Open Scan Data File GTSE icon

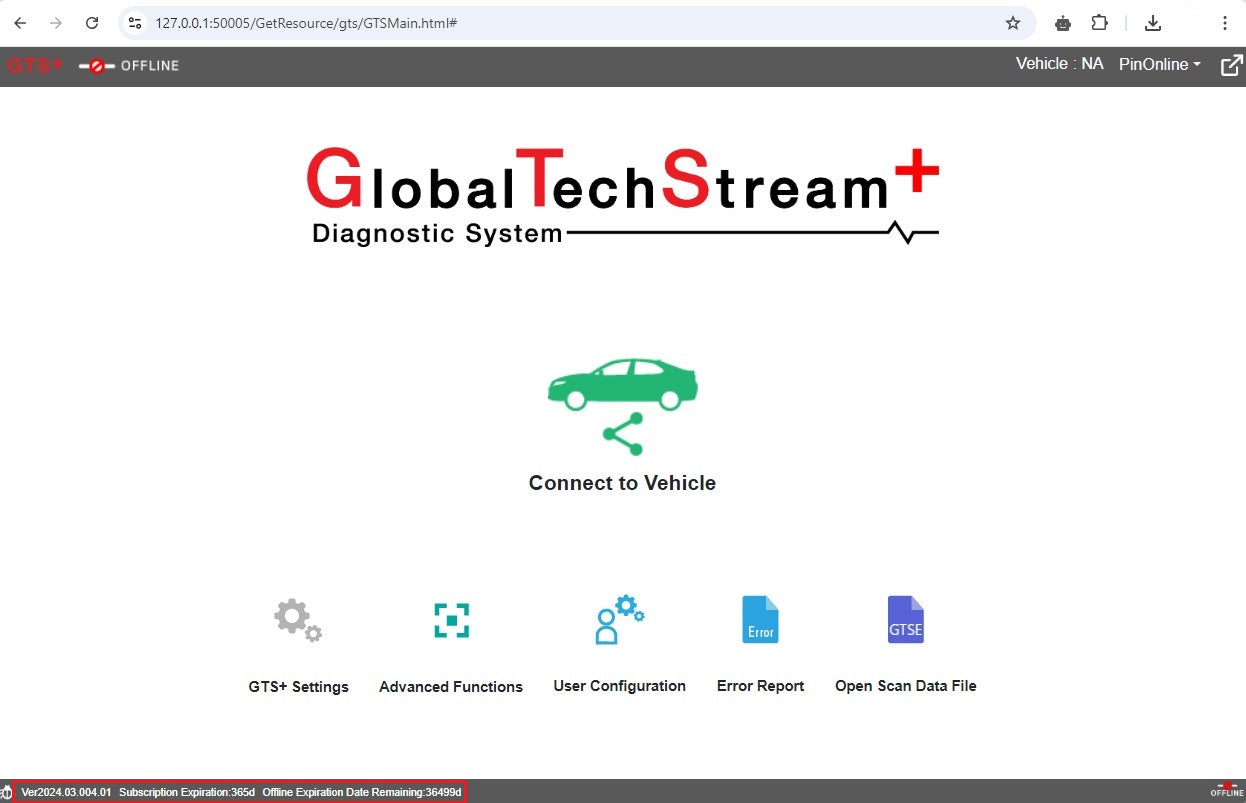(x=906, y=619)
